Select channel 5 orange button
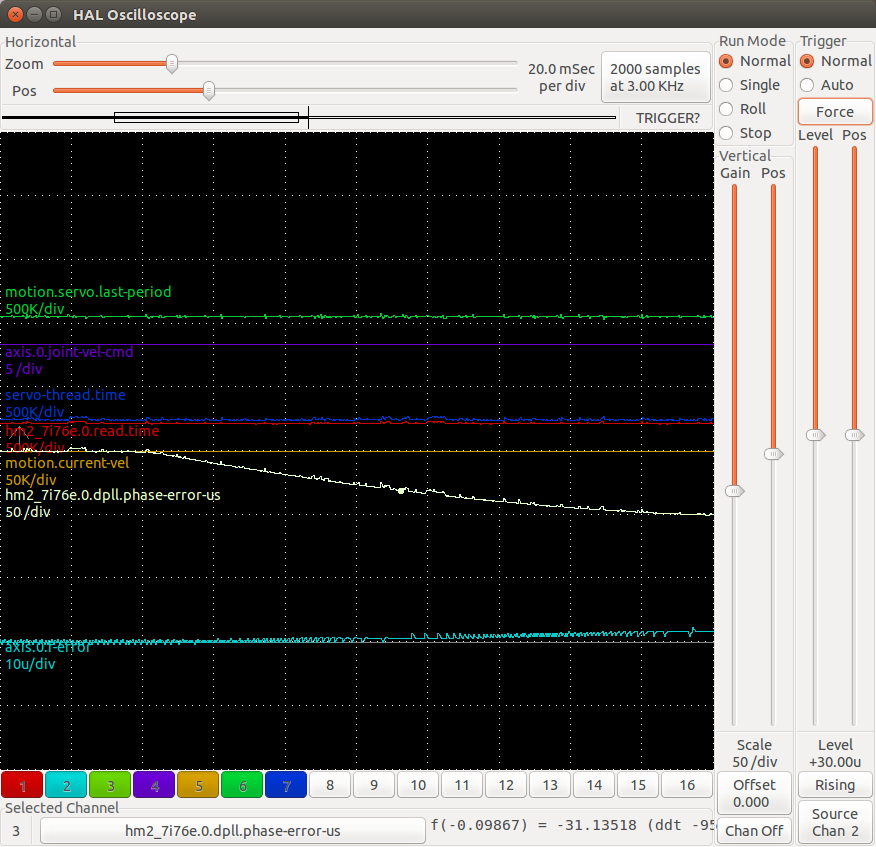 click(198, 786)
